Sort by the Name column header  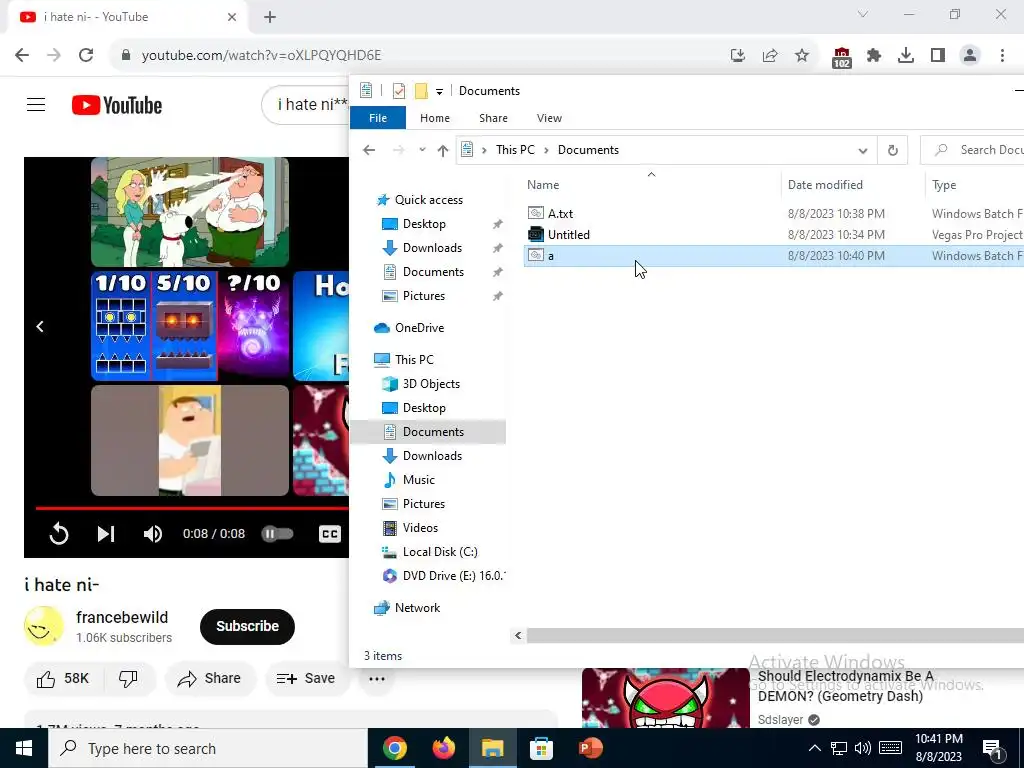[x=543, y=185]
